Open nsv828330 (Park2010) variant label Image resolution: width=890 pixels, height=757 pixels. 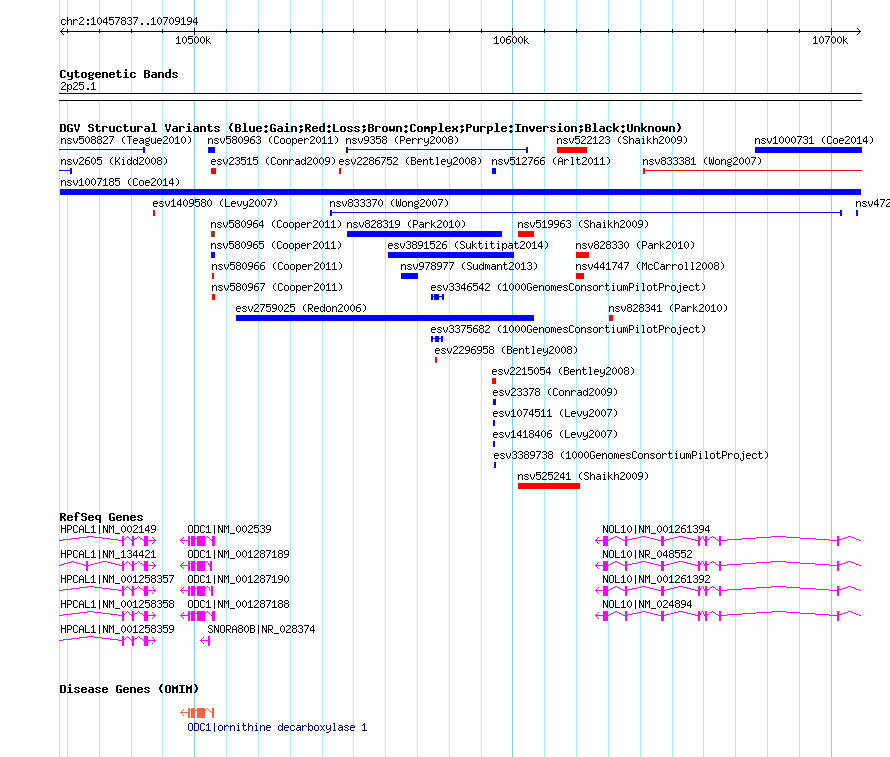[635, 245]
